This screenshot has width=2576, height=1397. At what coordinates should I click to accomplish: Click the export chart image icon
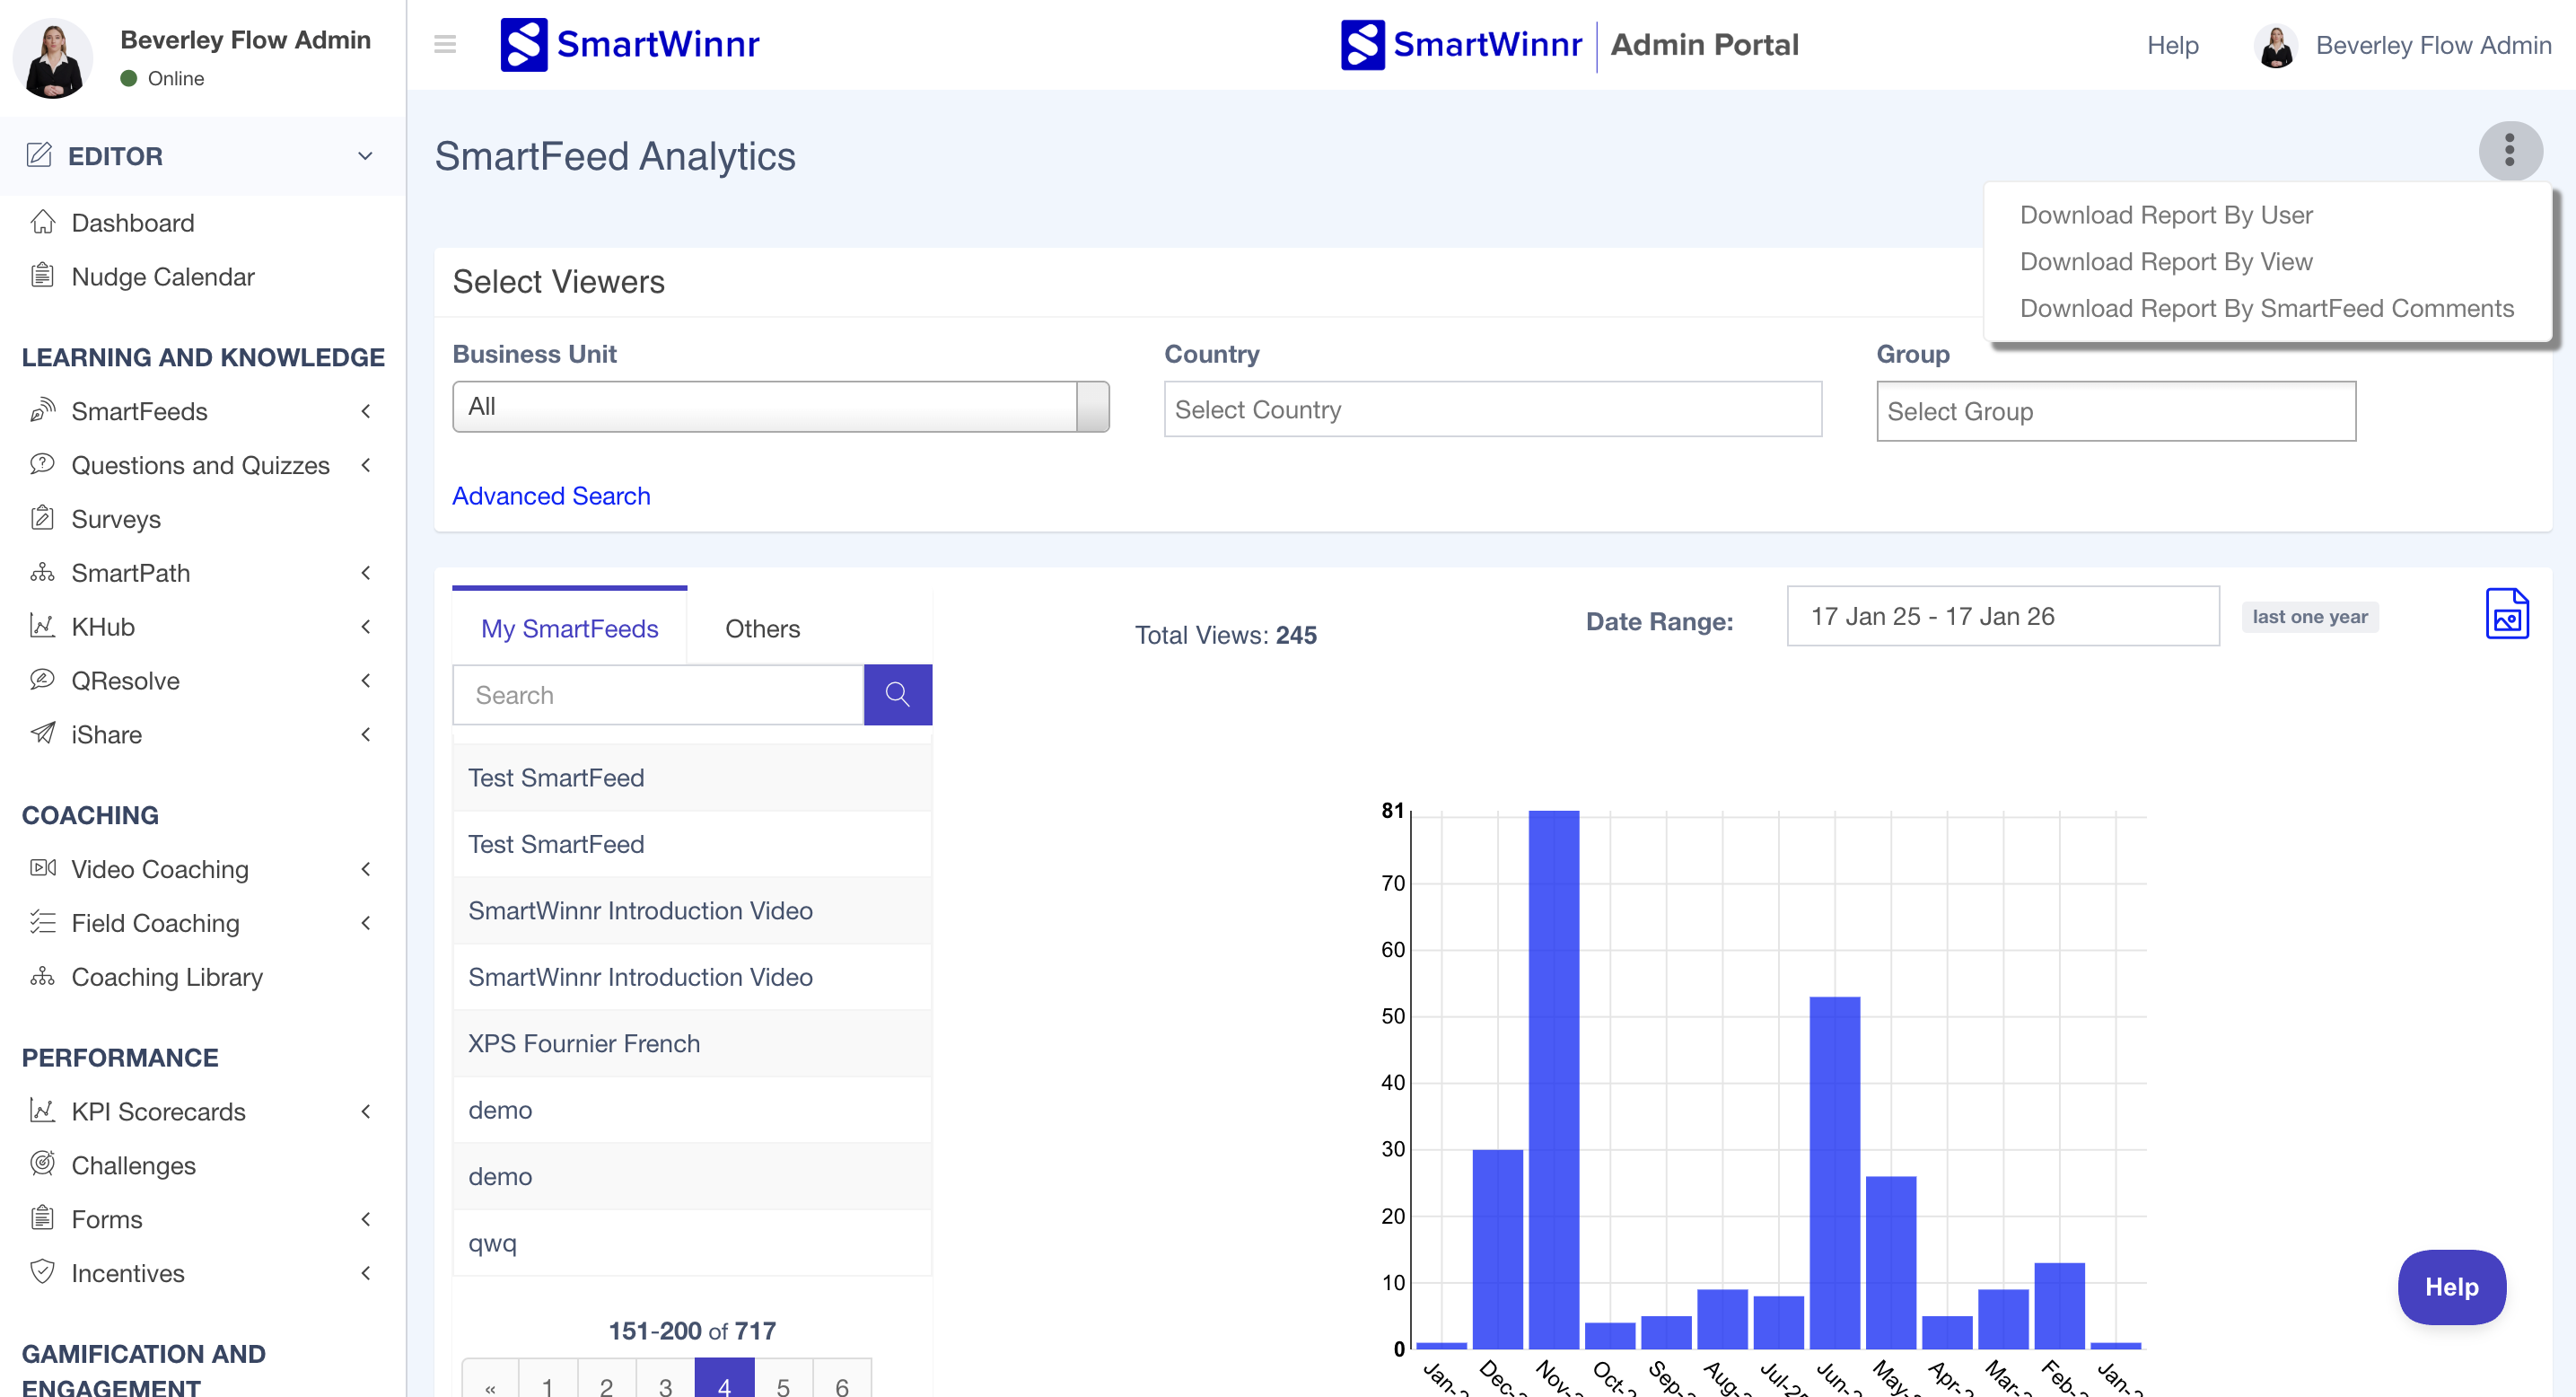point(2506,614)
